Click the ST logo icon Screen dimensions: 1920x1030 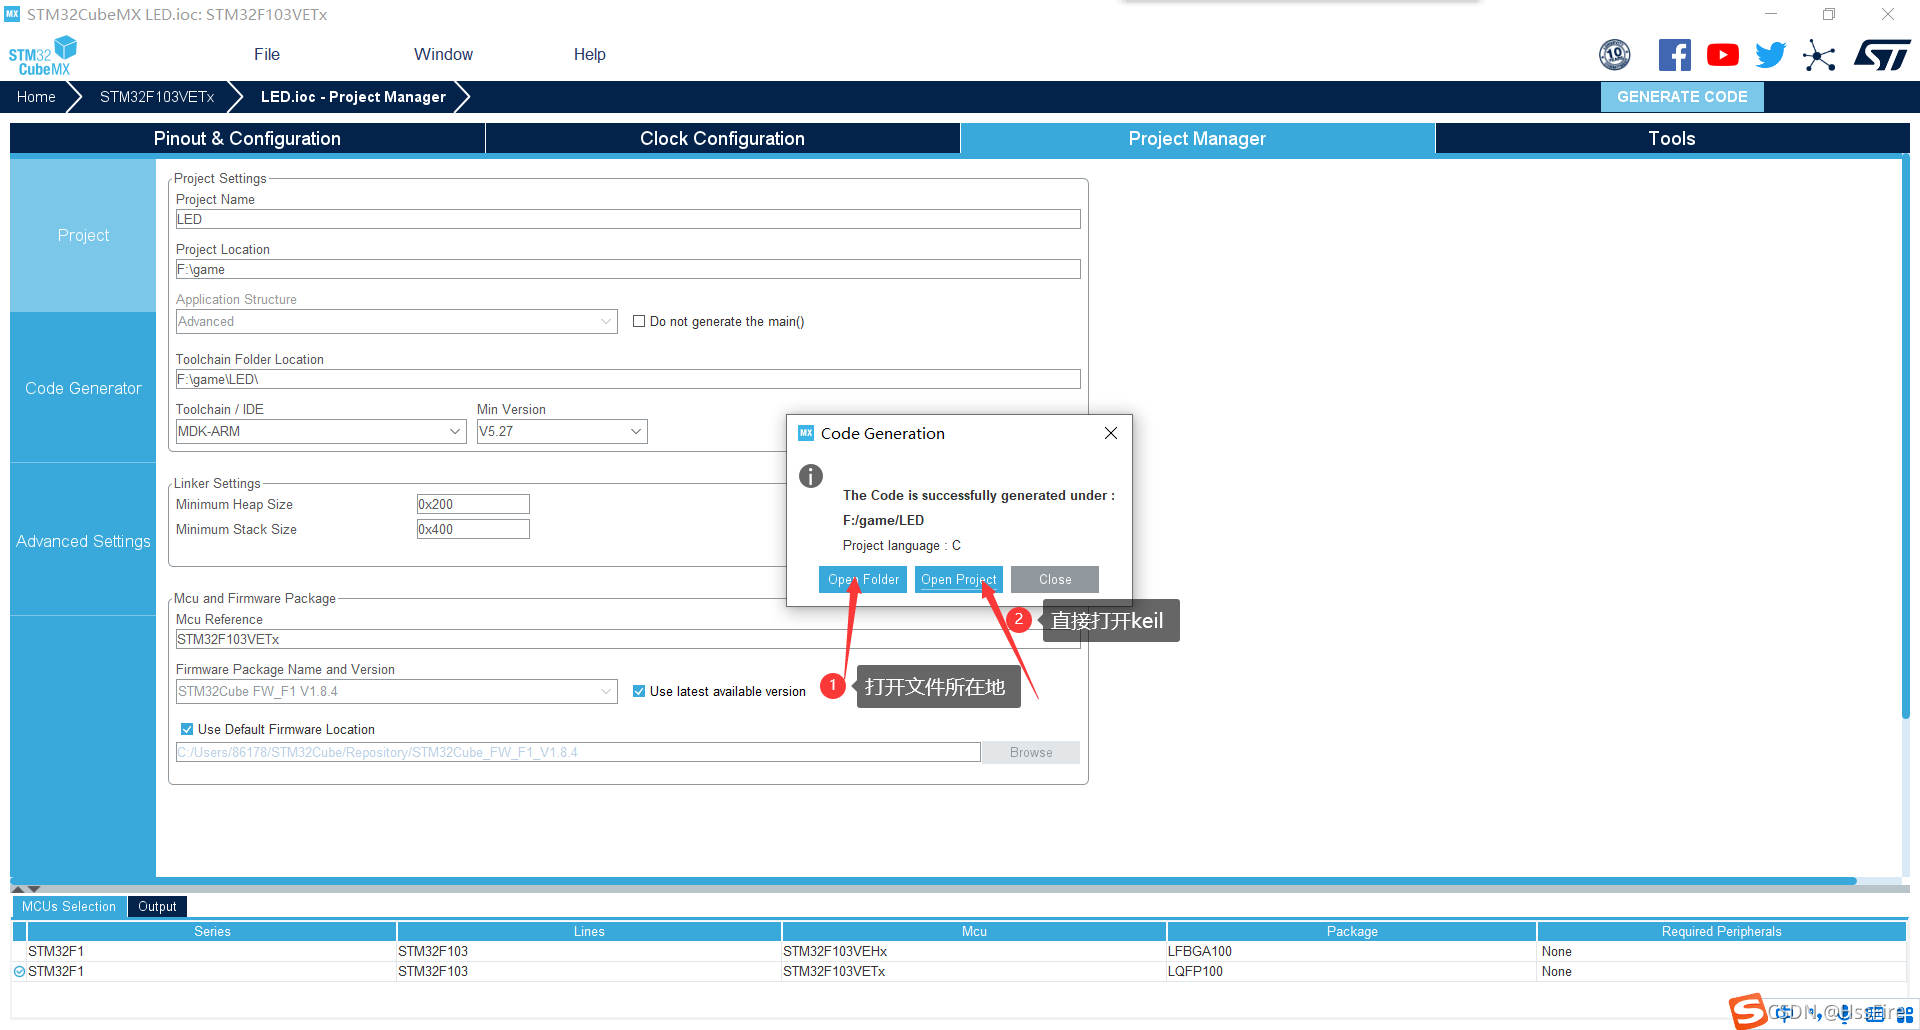[1882, 55]
